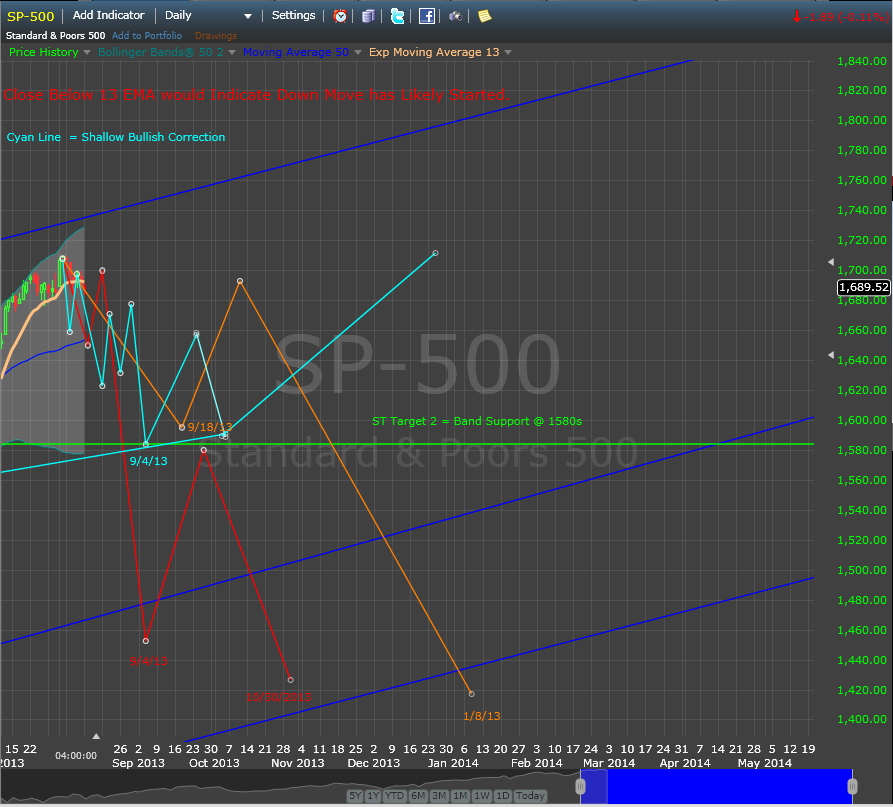This screenshot has height=807, width=893.
Task: Open the Daily timeframe dropdown
Action: coord(208,15)
